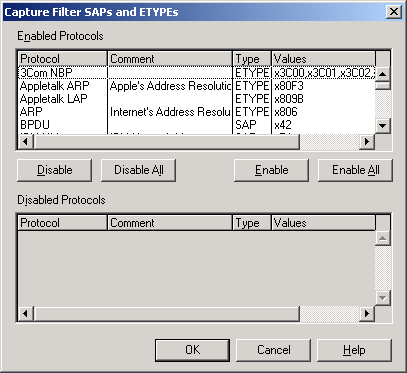Click up arrow of Disabled Protocols vertical scrollbar
This screenshot has height=373, width=407.
coord(383,238)
